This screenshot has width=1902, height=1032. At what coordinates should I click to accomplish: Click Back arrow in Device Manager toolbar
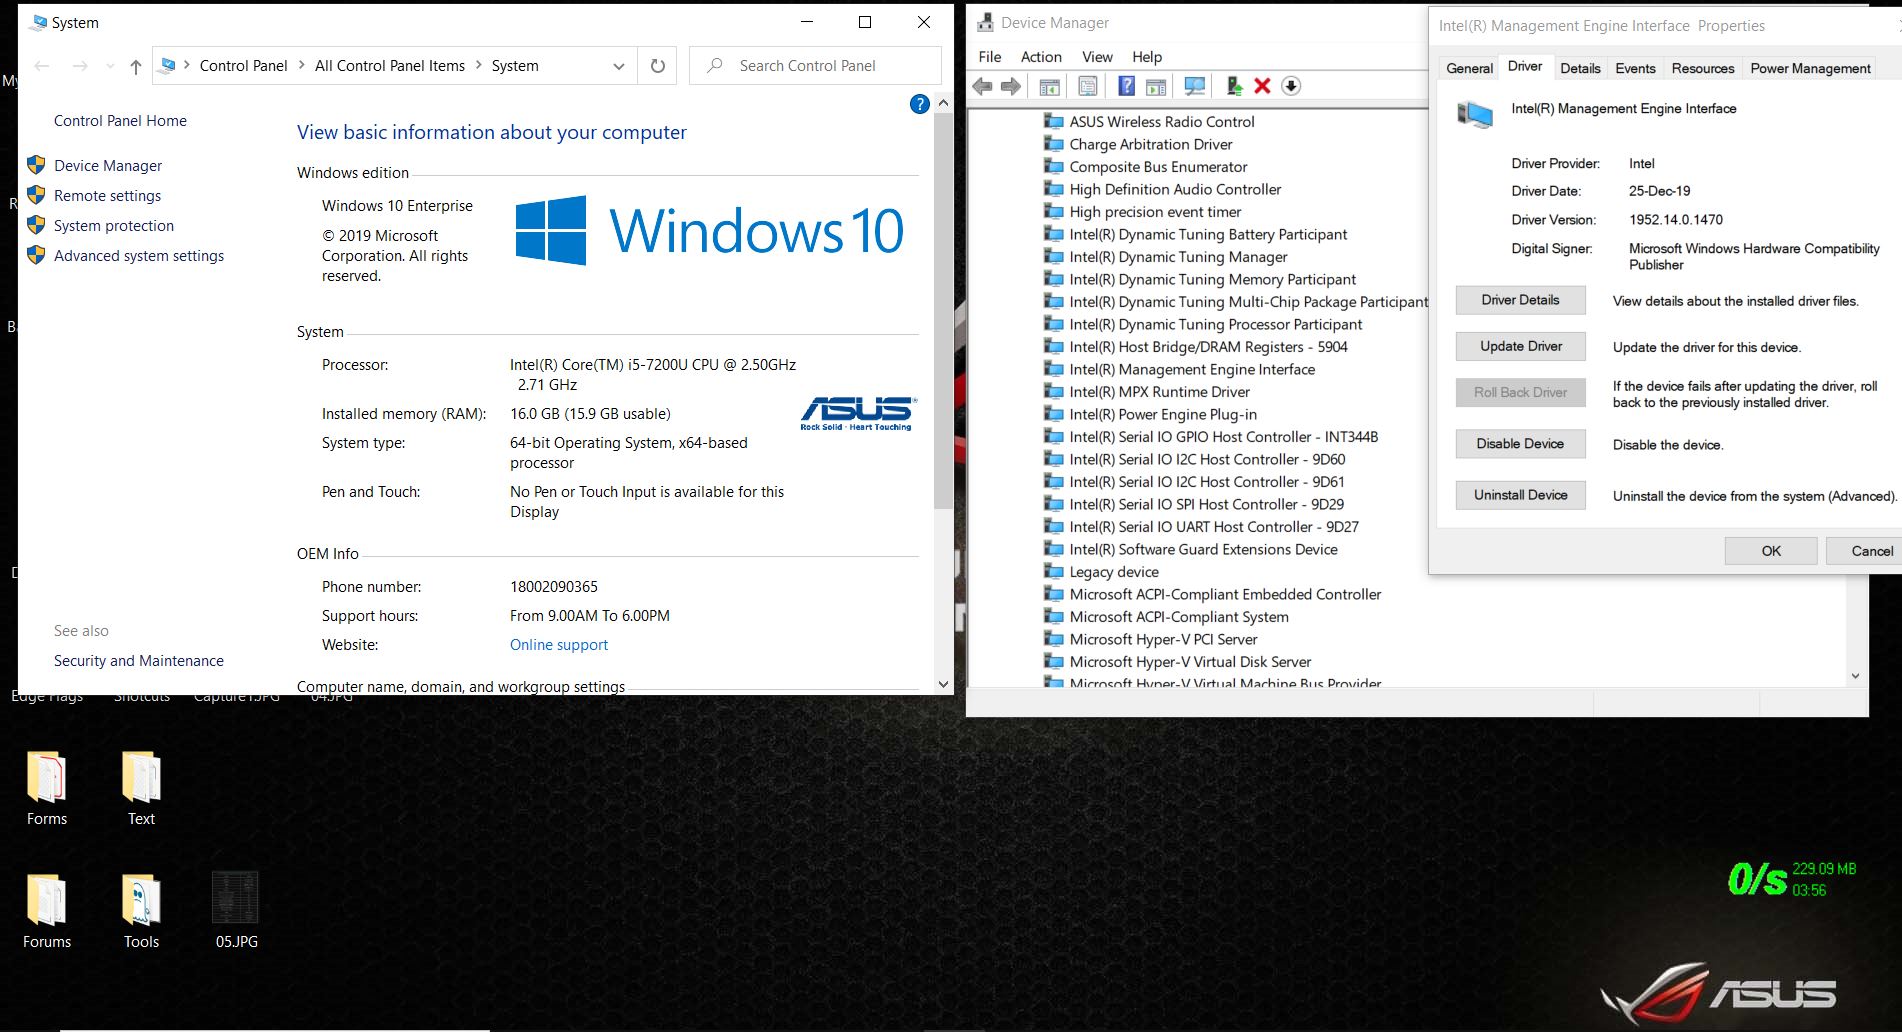982,87
